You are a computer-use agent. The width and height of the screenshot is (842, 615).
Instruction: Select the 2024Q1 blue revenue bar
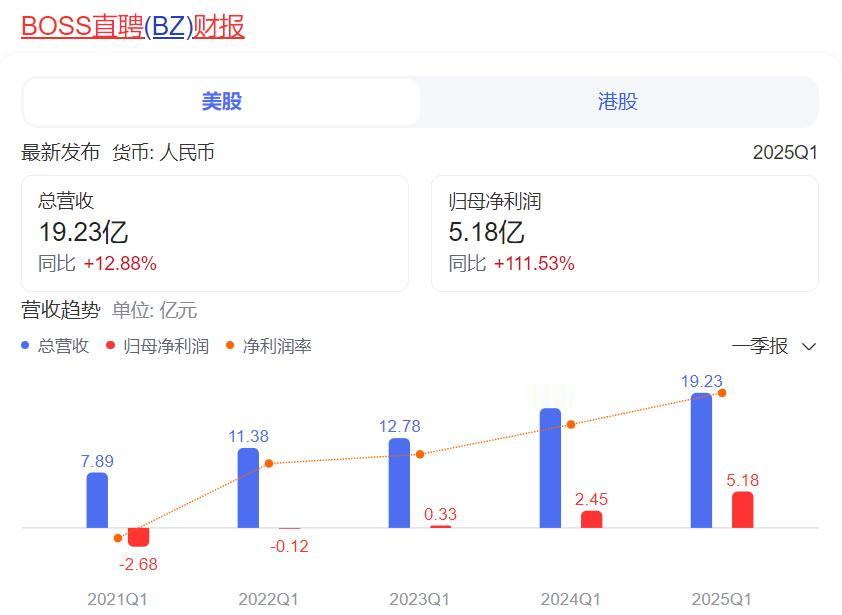550,468
